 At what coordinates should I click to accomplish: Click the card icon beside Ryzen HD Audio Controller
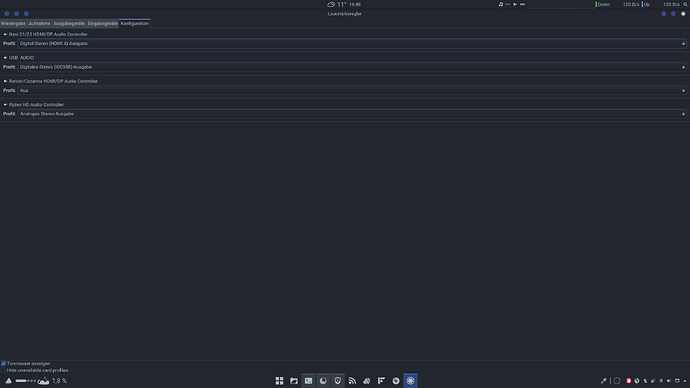[5, 105]
